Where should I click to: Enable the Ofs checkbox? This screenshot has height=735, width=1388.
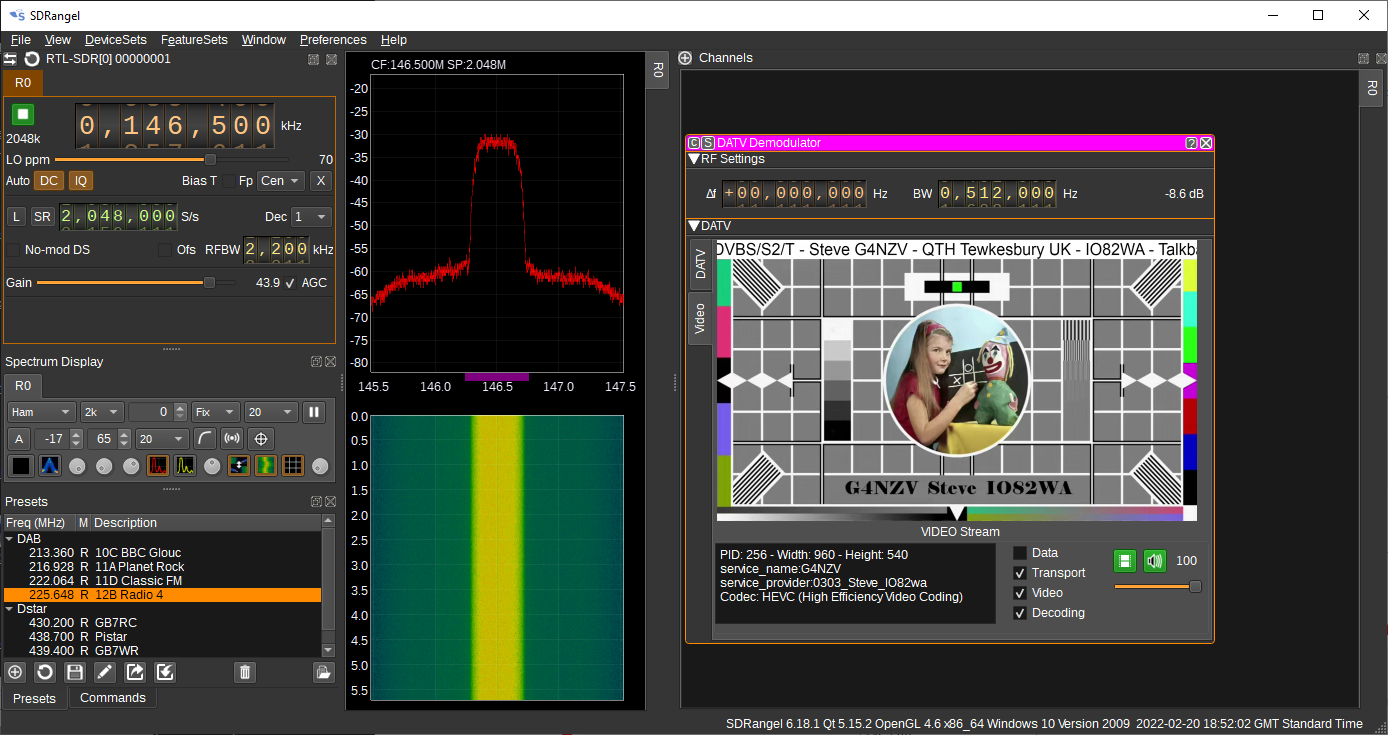click(x=164, y=250)
